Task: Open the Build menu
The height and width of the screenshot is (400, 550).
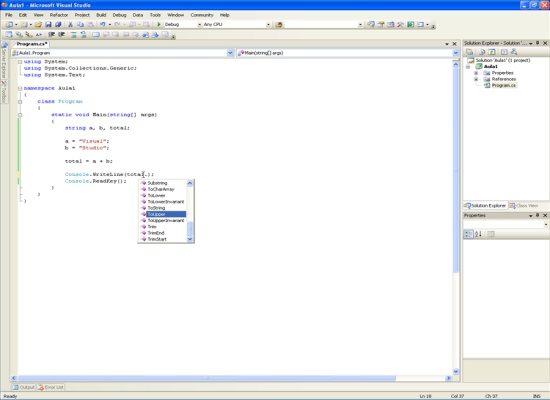Action: coord(101,15)
